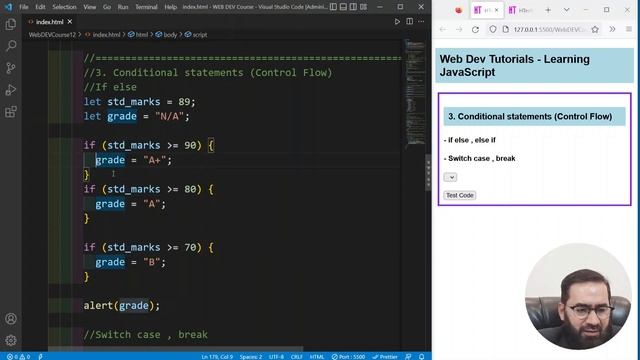
Task: Open the Extensions view
Action: 11,111
